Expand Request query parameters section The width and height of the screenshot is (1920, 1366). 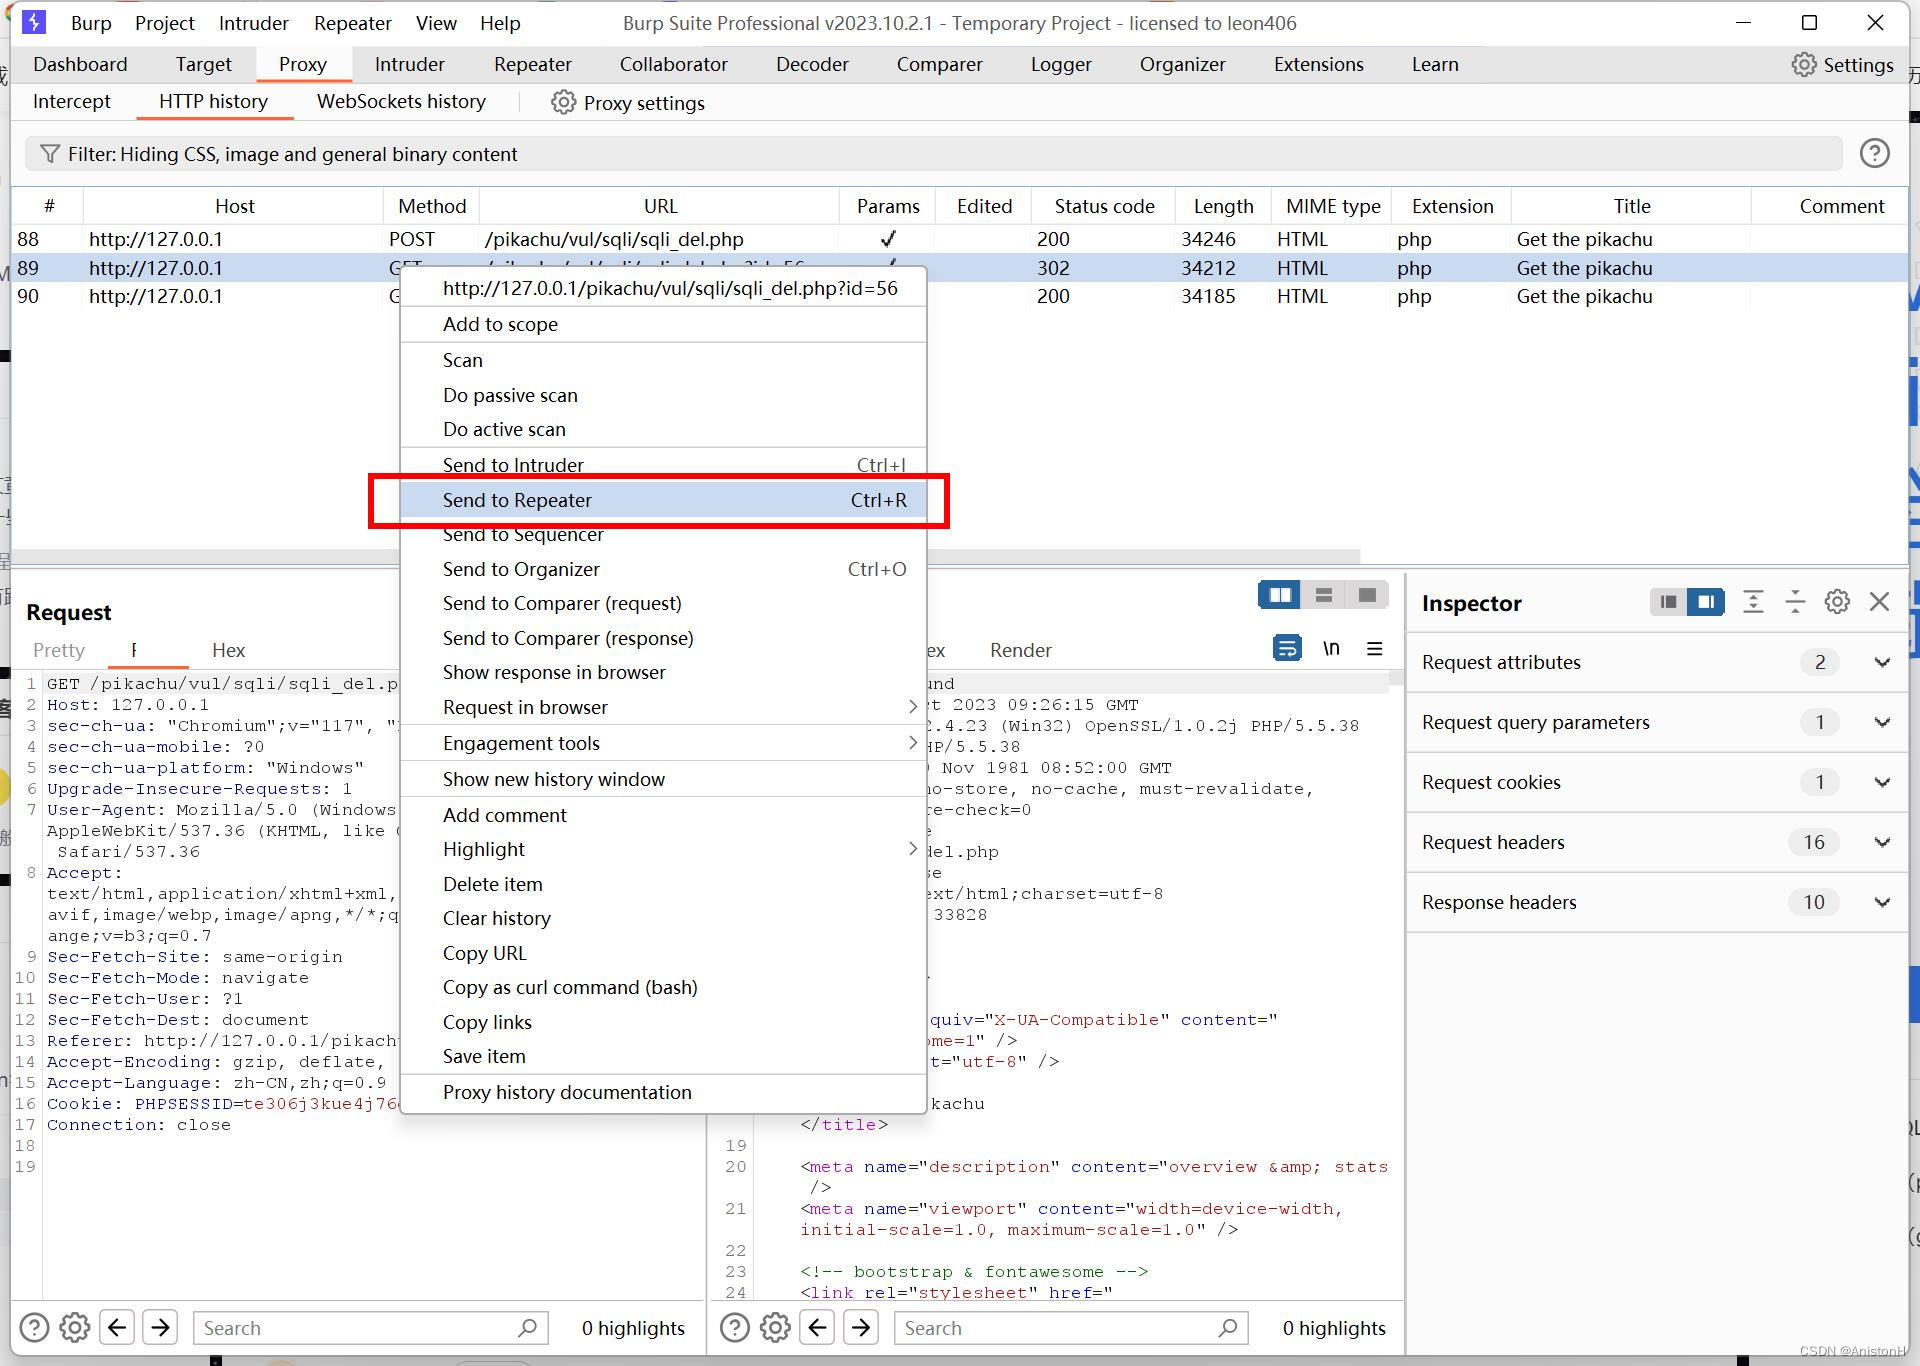[x=1880, y=721]
